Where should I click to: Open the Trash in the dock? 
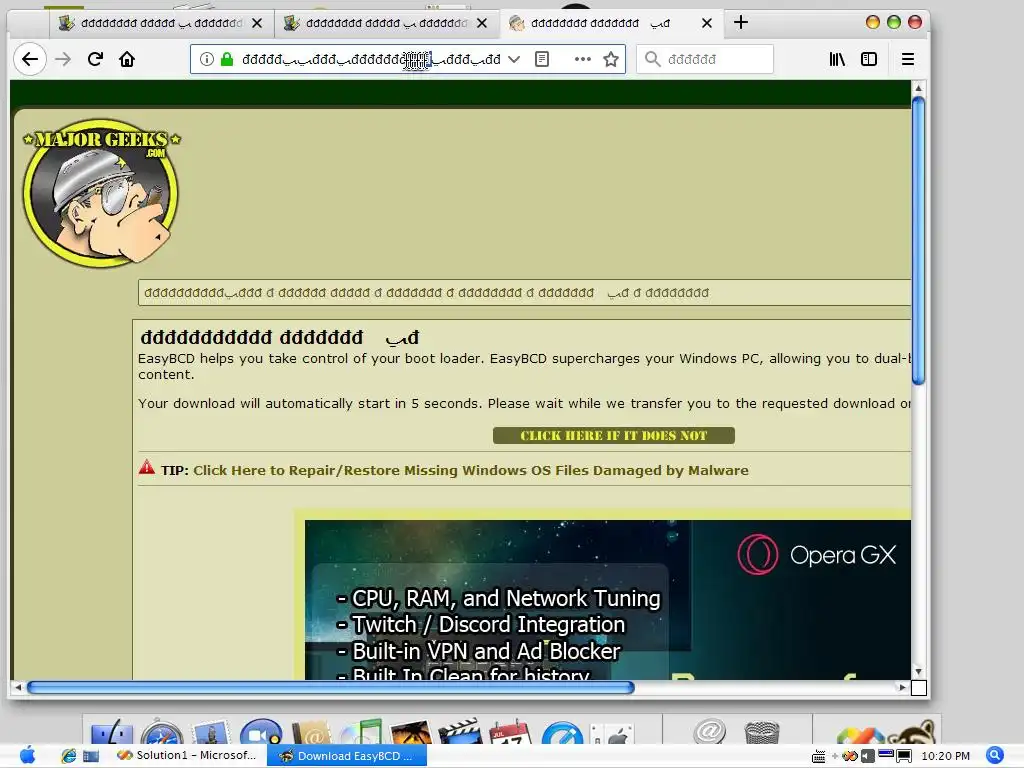[761, 732]
